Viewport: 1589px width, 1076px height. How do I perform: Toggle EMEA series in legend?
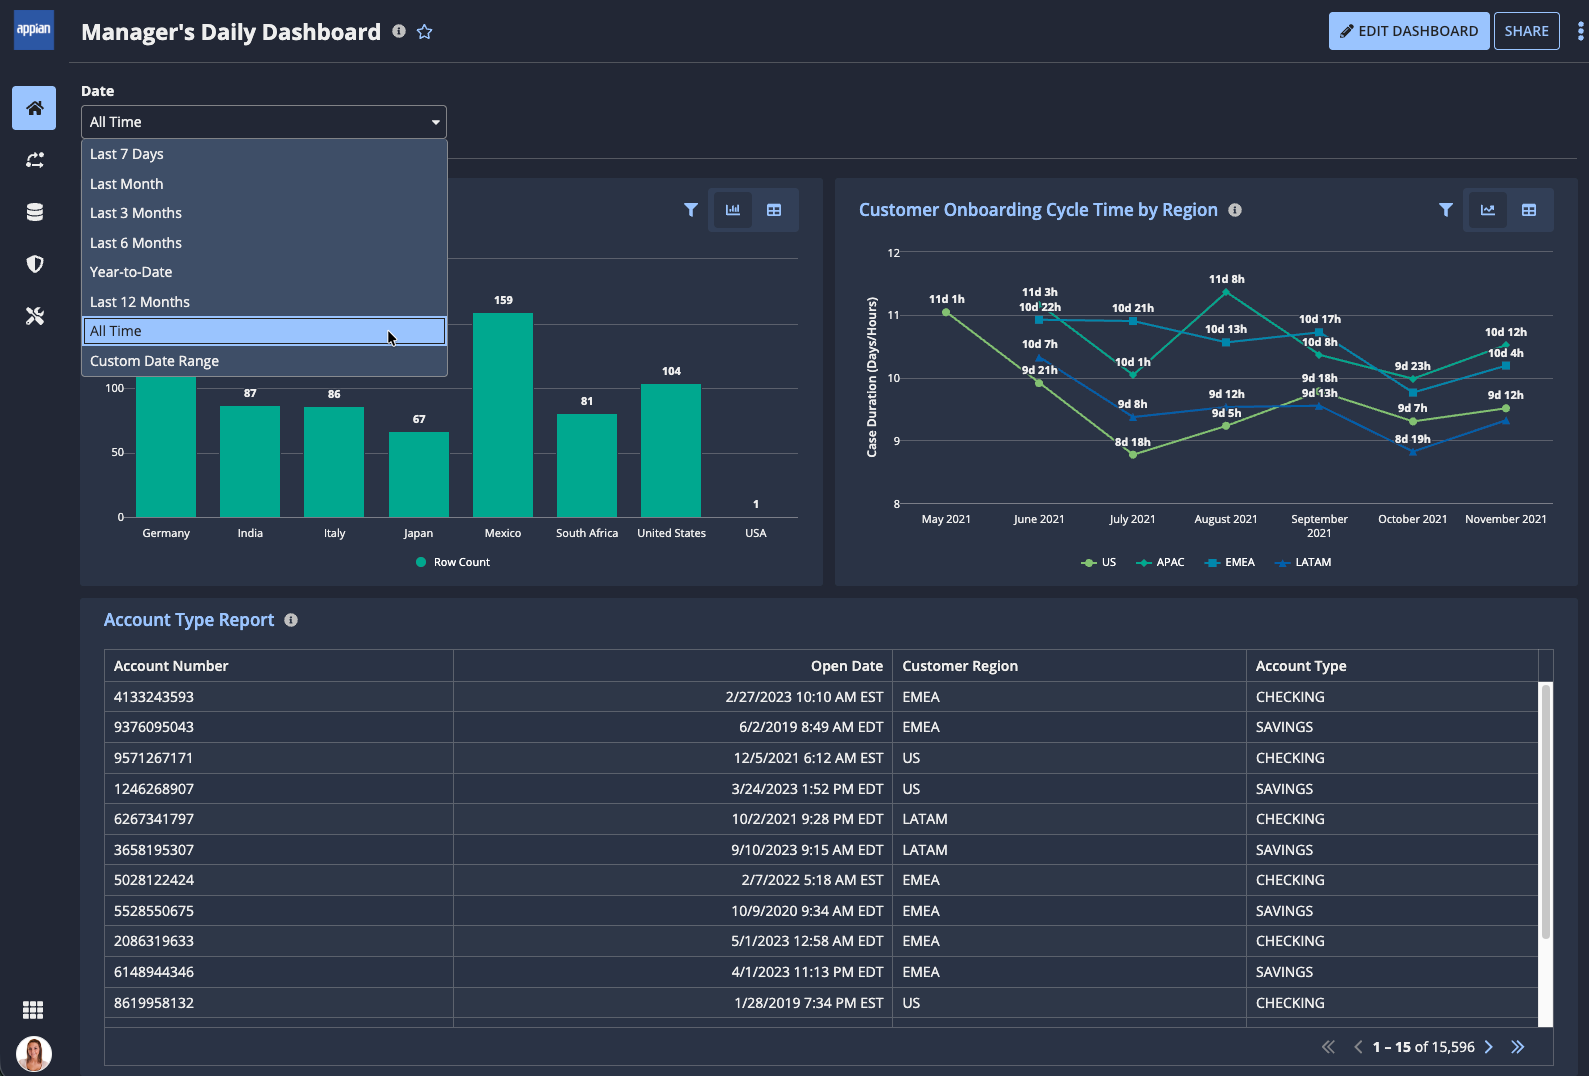click(1230, 562)
